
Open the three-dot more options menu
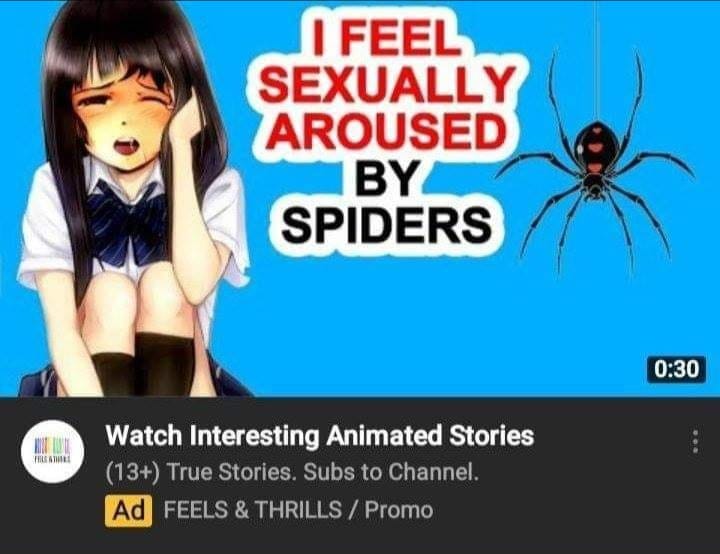pos(696,441)
